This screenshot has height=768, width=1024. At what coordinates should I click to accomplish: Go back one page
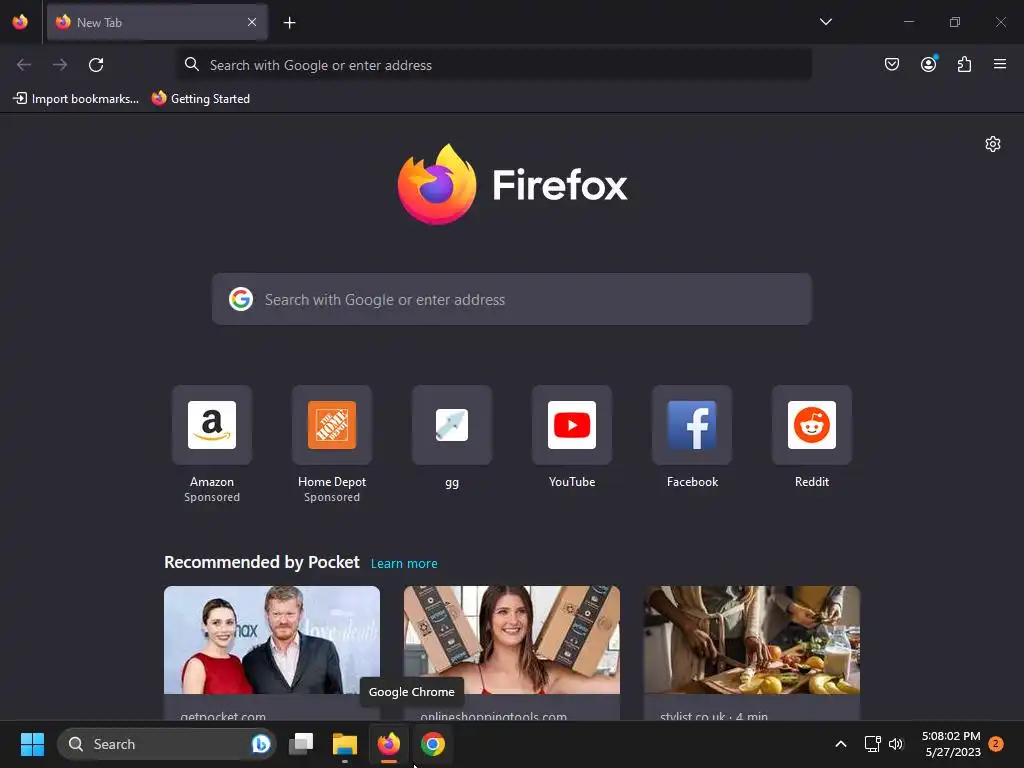tap(24, 65)
